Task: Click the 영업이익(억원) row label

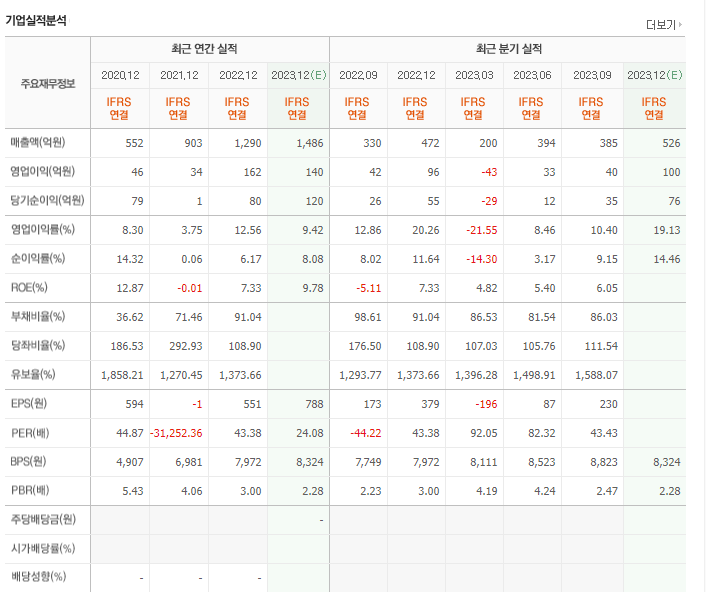Action: [x=43, y=172]
